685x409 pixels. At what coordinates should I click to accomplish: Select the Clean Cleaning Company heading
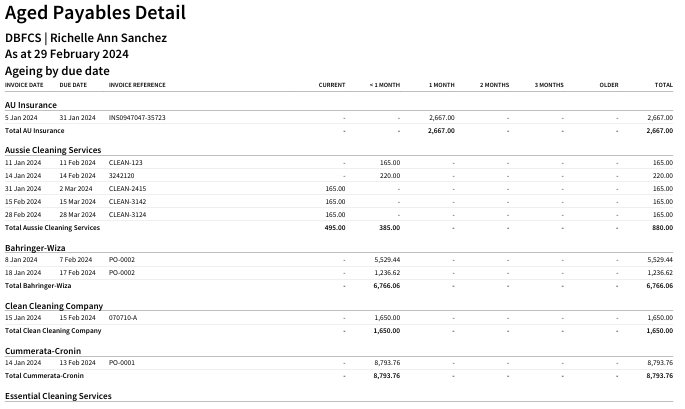[54, 306]
